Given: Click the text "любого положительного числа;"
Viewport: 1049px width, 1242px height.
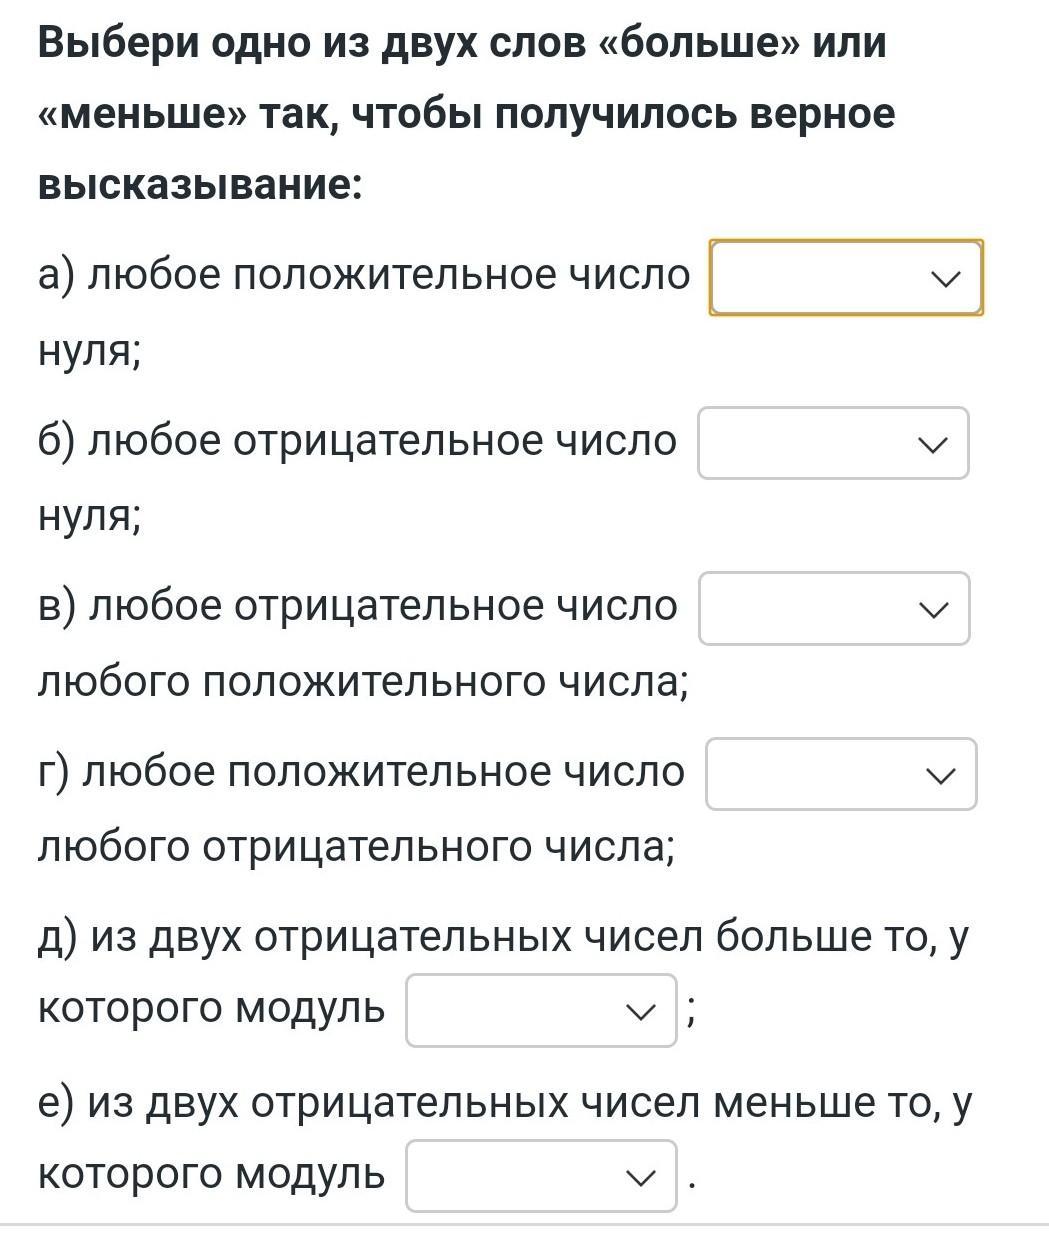Looking at the screenshot, I should 363,682.
